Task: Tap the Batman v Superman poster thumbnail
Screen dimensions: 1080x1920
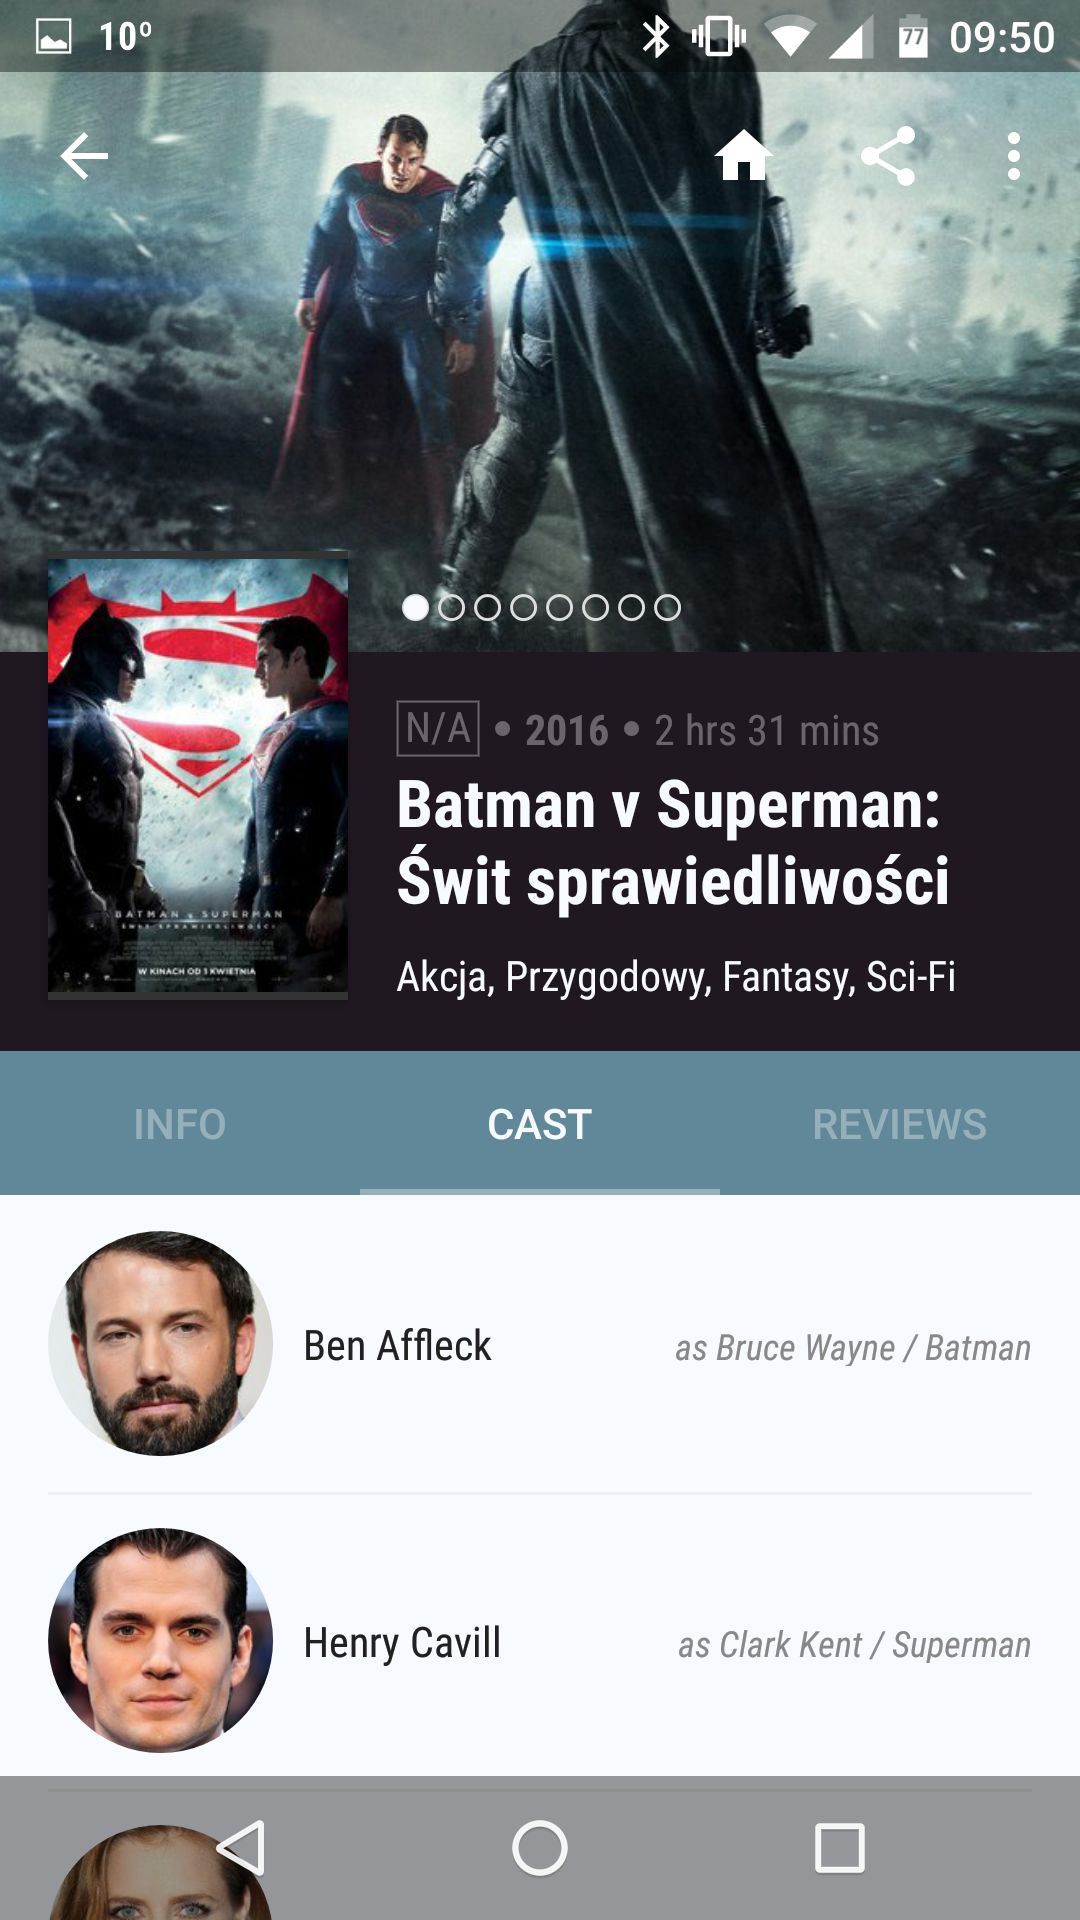Action: (x=198, y=776)
